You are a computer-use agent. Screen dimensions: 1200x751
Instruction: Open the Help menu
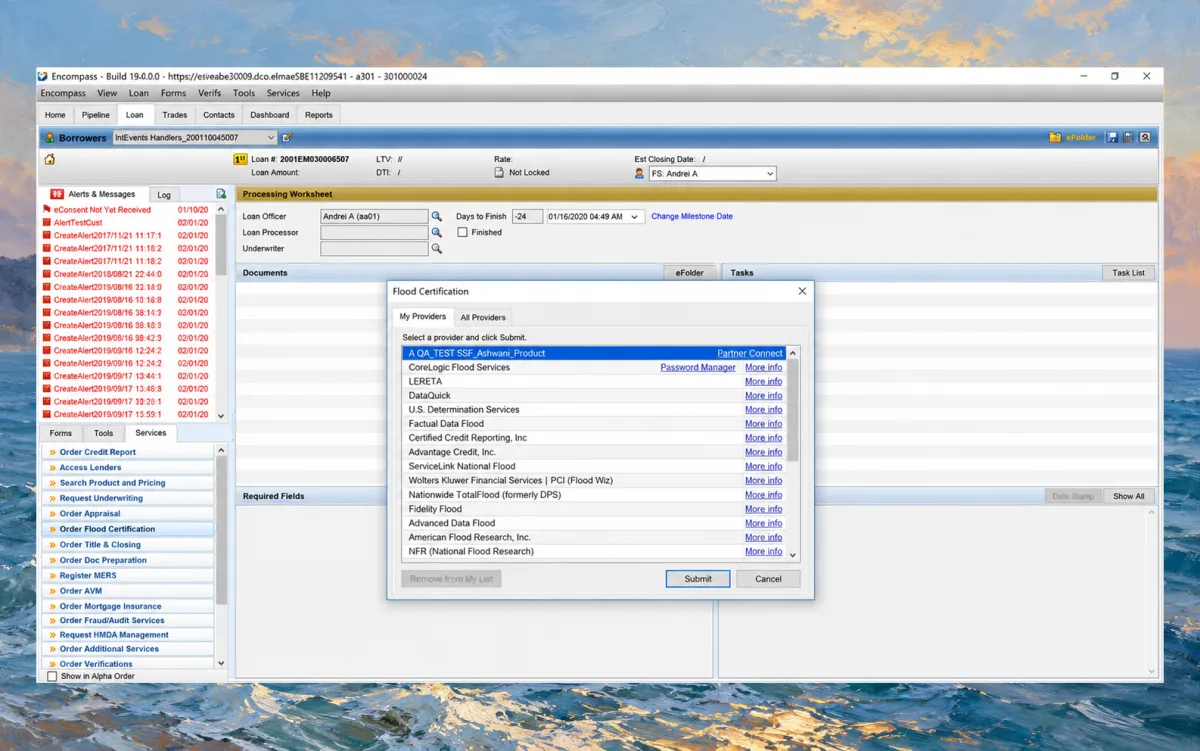point(321,93)
